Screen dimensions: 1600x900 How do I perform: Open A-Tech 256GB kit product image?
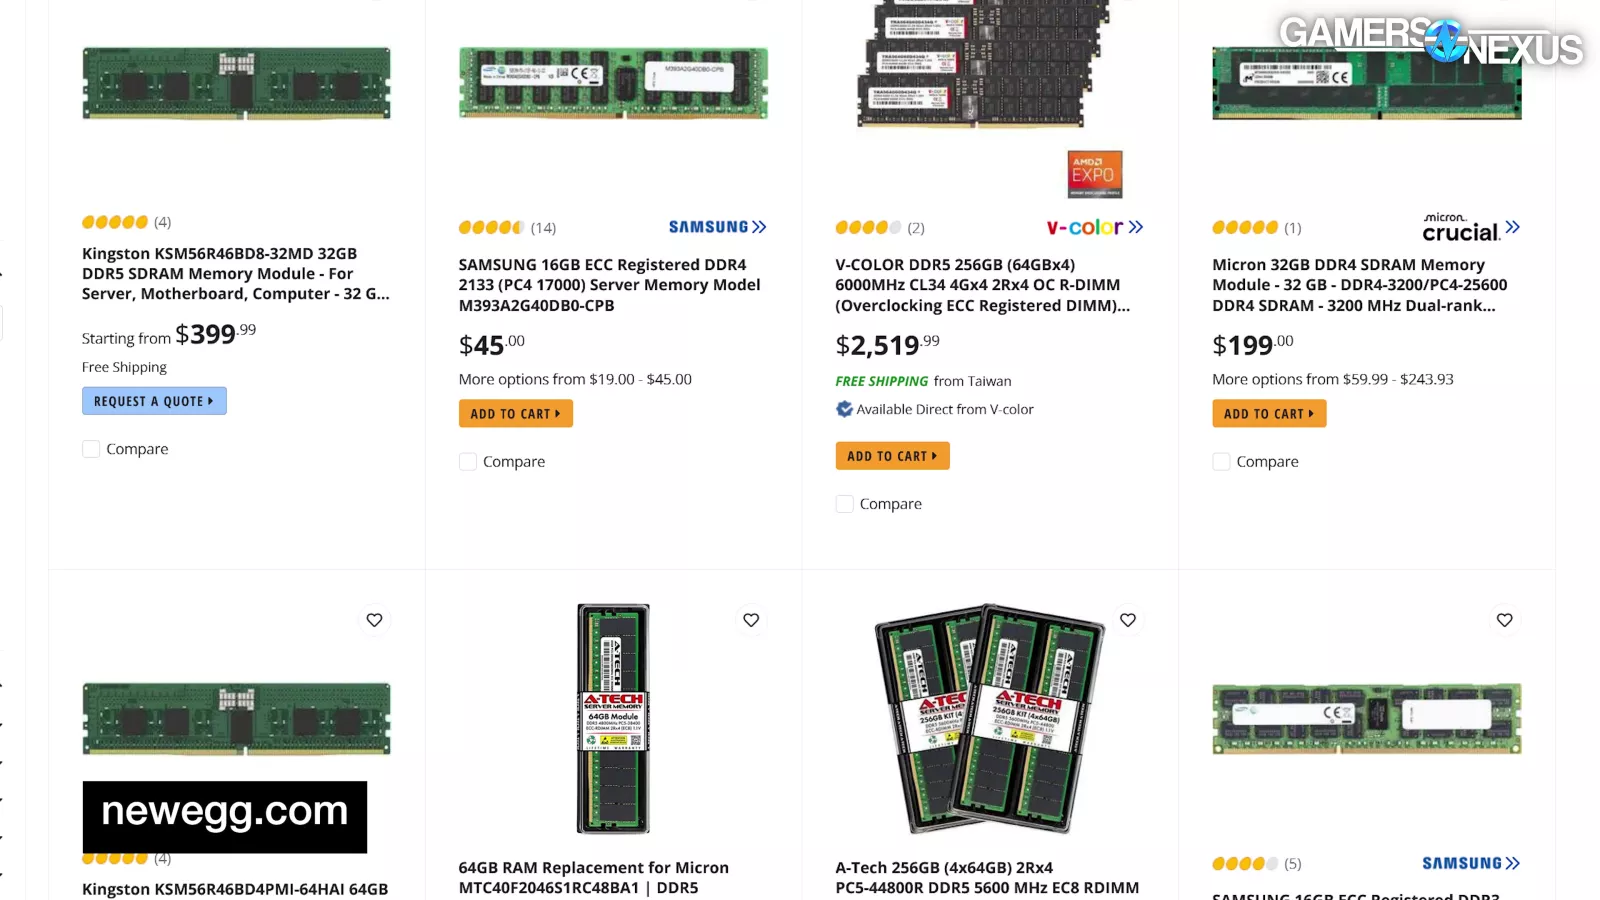pos(990,718)
